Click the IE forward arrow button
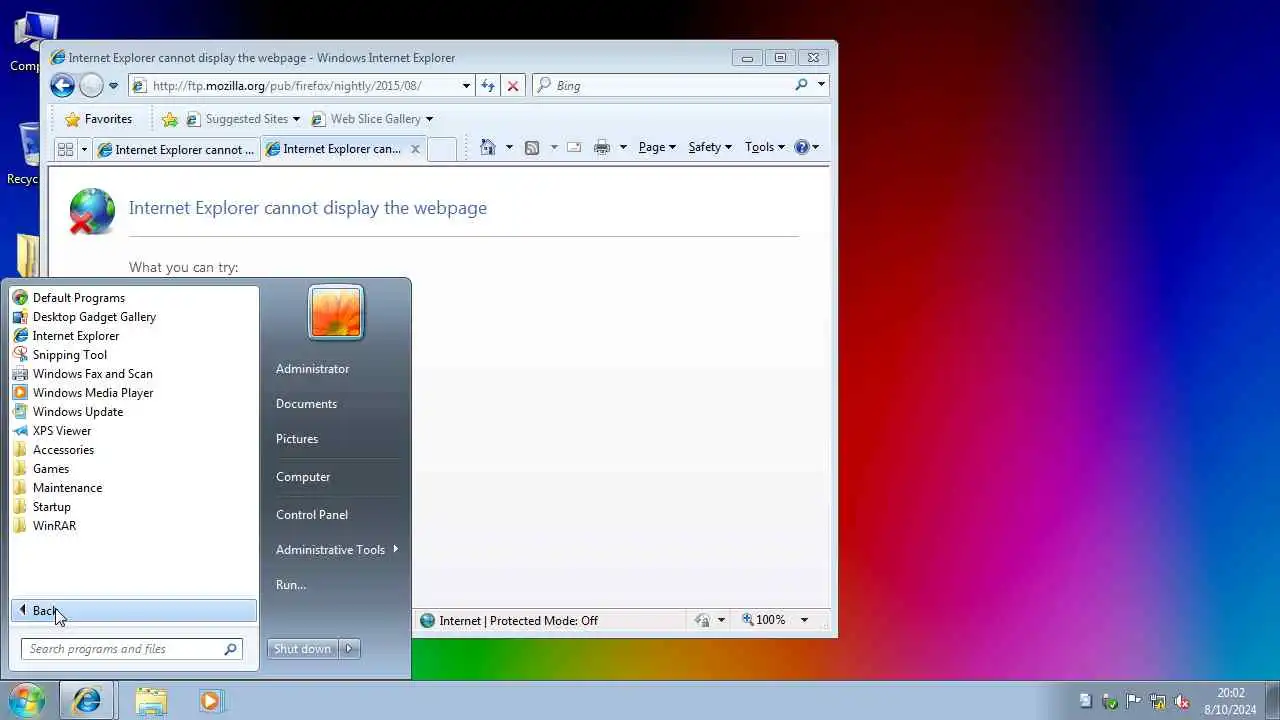The width and height of the screenshot is (1280, 720). pos(91,86)
